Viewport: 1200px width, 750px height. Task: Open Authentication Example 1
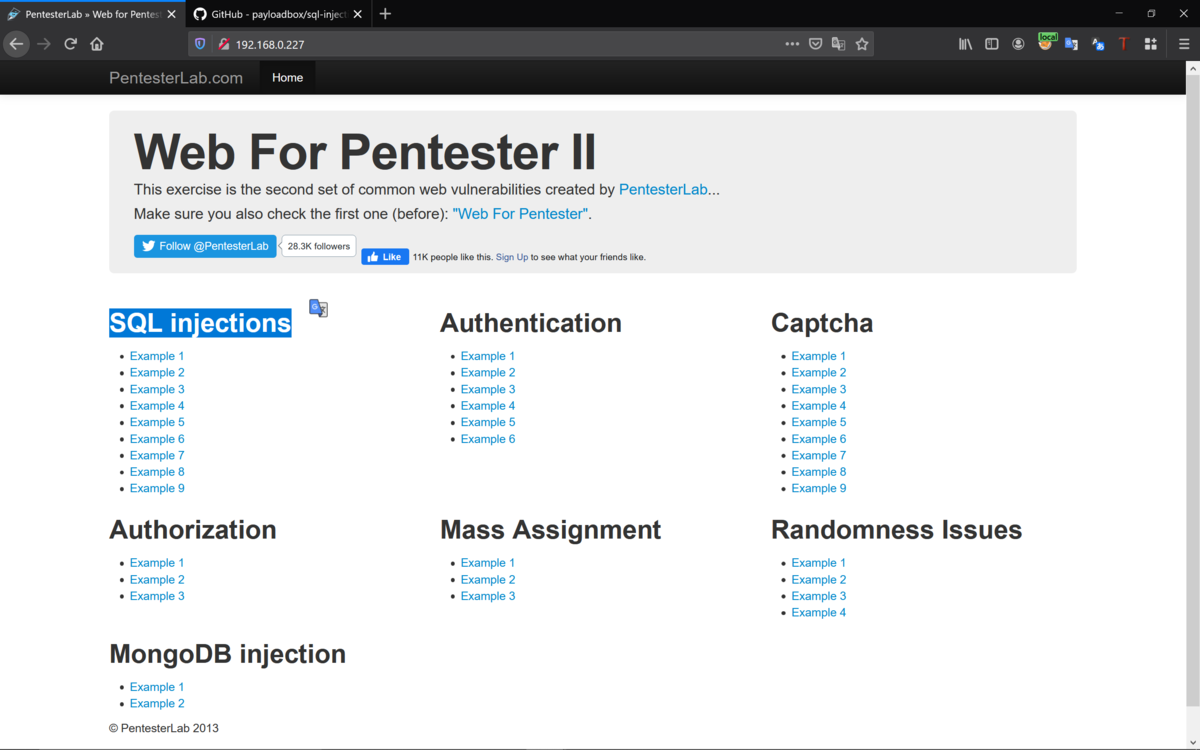point(488,356)
